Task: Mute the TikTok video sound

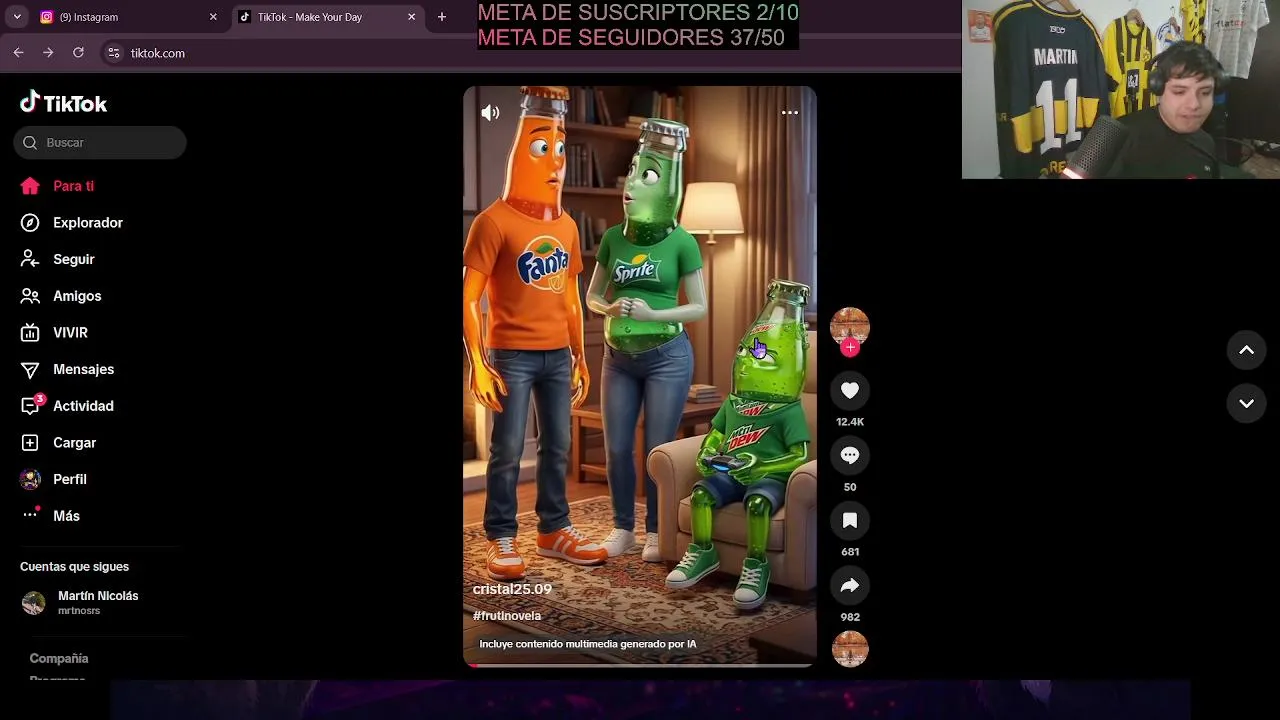Action: [490, 113]
